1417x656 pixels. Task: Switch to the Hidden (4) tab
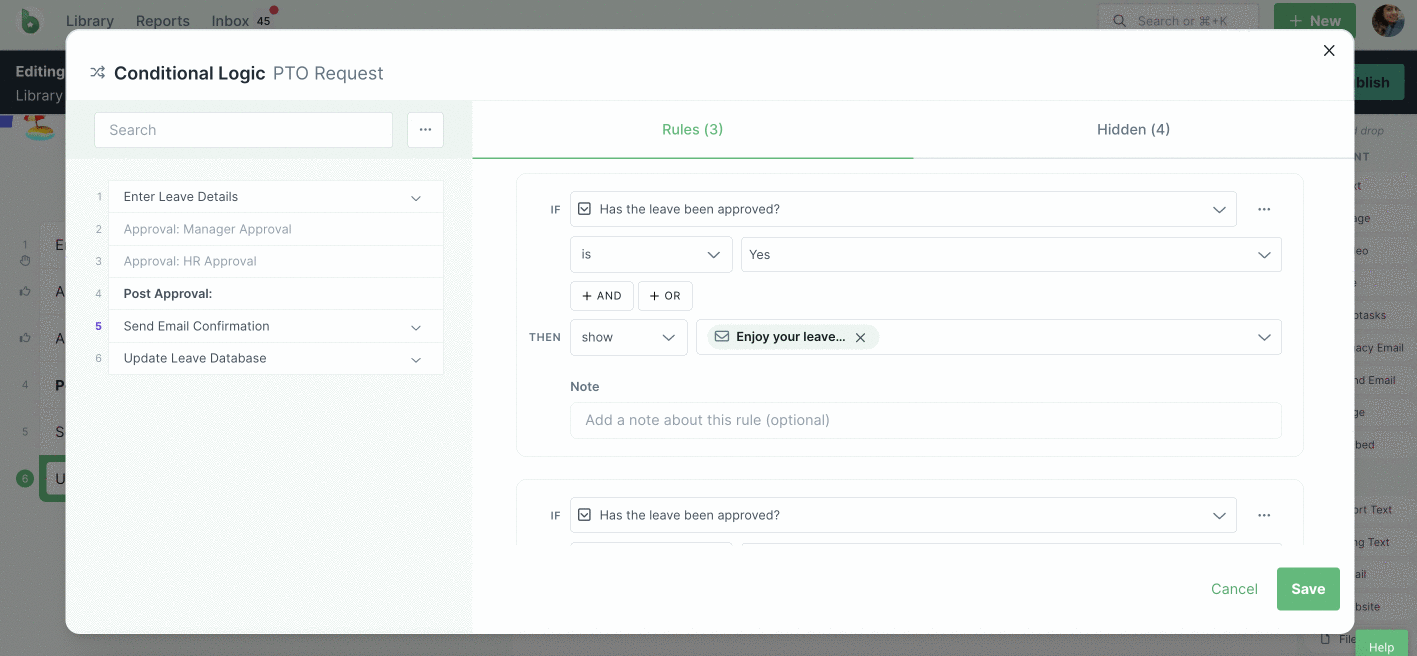click(x=1133, y=129)
